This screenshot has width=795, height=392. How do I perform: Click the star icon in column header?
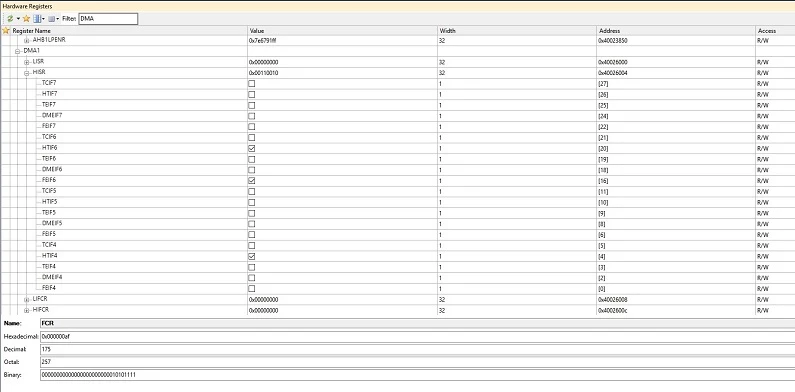click(x=6, y=30)
